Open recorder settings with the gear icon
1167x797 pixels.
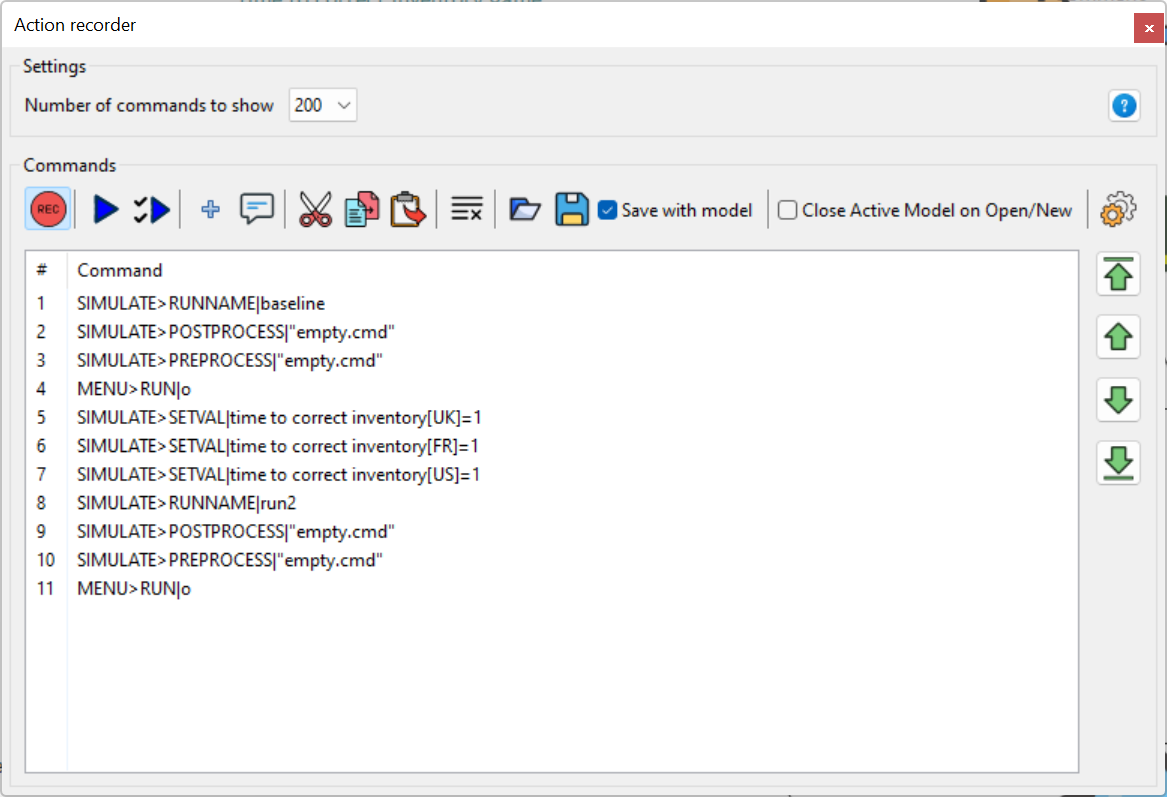[x=1118, y=208]
